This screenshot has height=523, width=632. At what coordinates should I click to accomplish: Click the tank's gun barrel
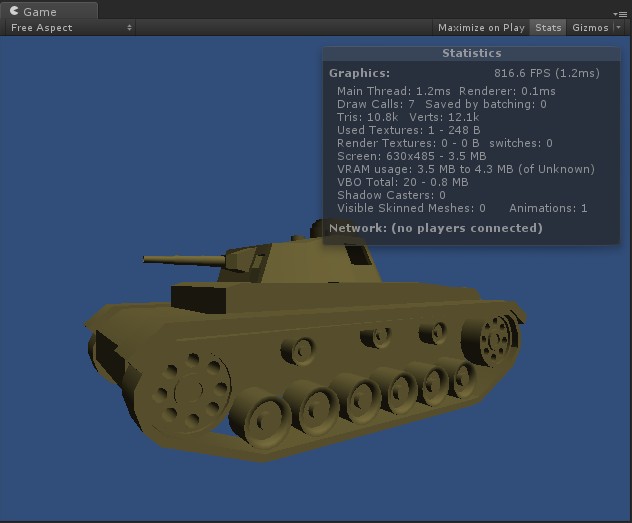[183, 260]
